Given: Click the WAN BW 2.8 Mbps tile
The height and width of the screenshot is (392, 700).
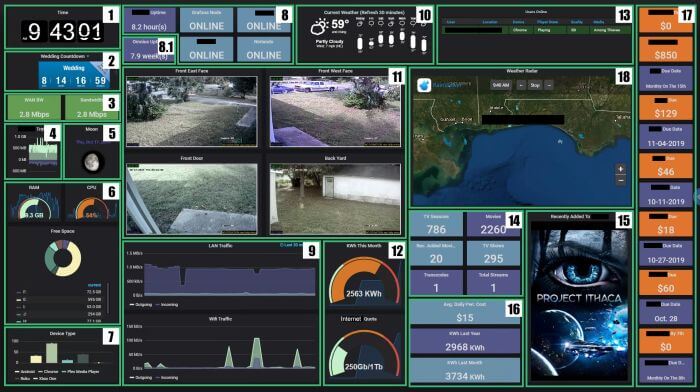Looking at the screenshot, I should tap(34, 108).
